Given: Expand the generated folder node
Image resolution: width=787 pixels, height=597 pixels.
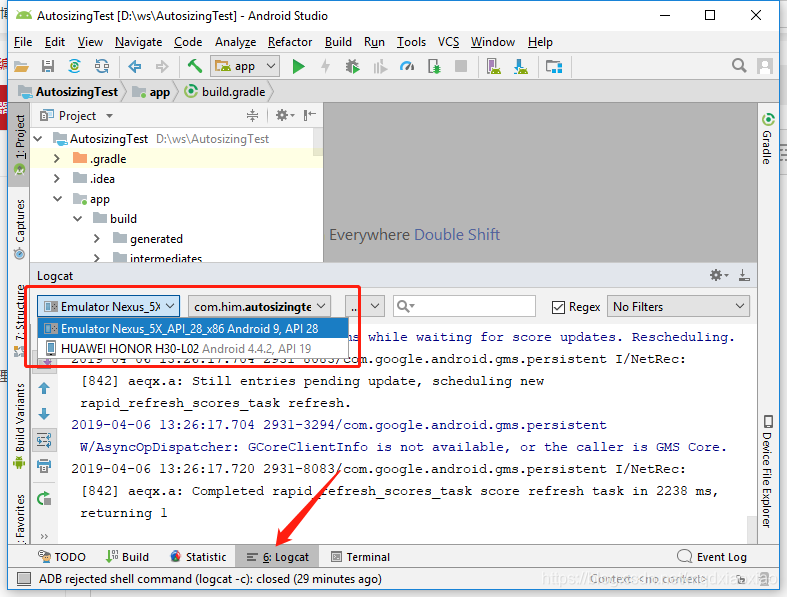Looking at the screenshot, I should 97,238.
